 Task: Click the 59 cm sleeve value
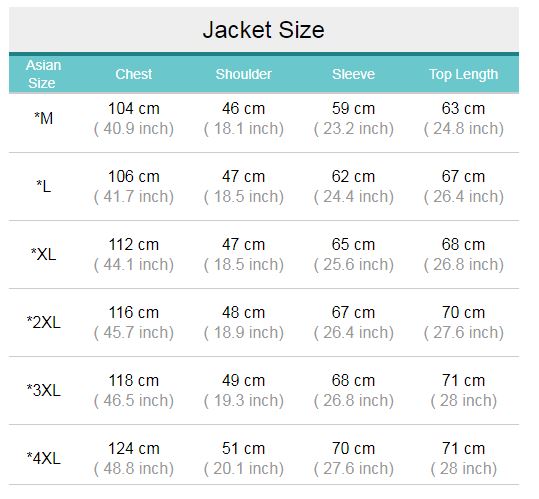coord(353,109)
